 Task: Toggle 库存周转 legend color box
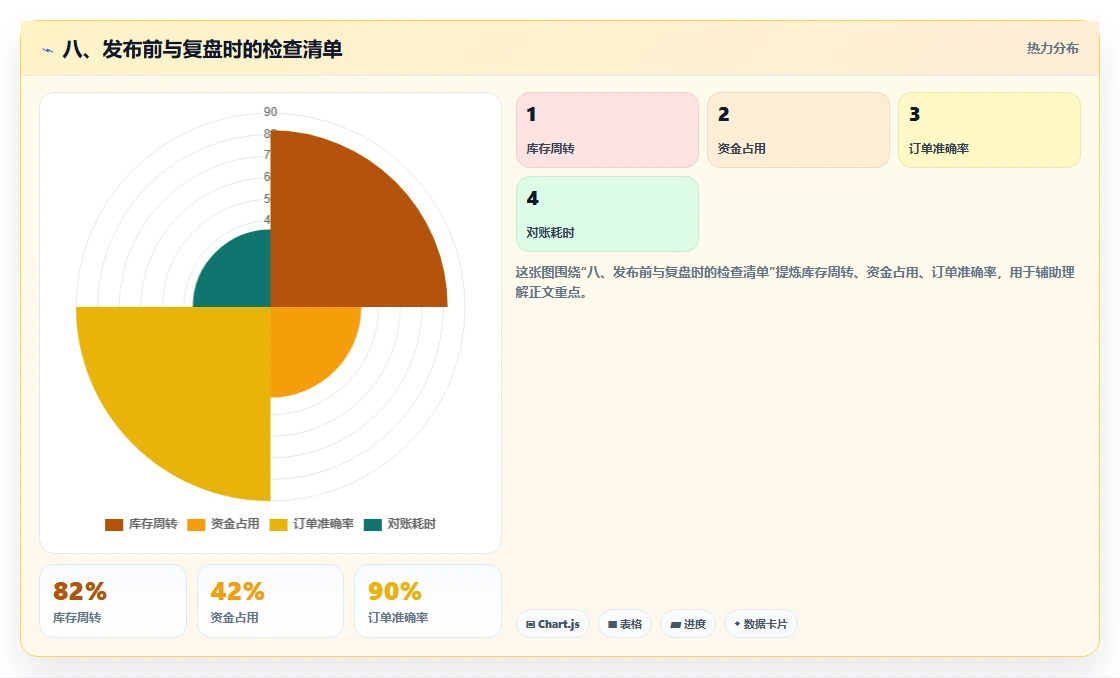click(x=114, y=524)
